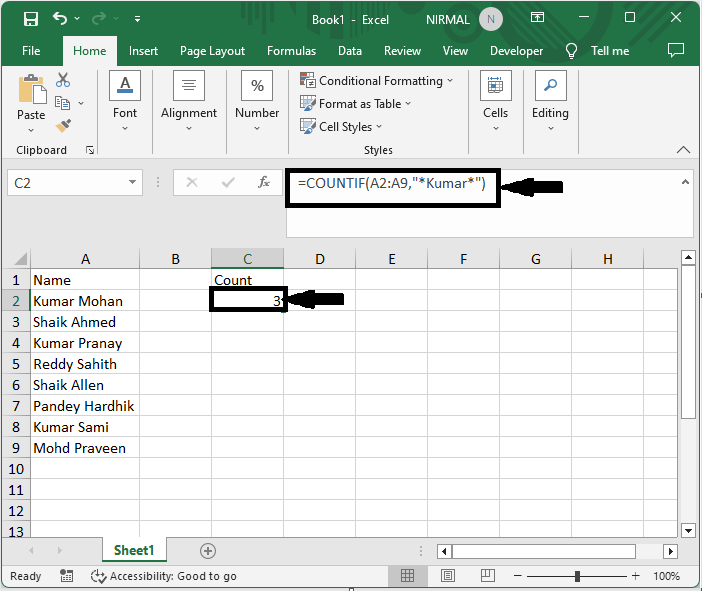Open the Cell Styles gallery

341,127
